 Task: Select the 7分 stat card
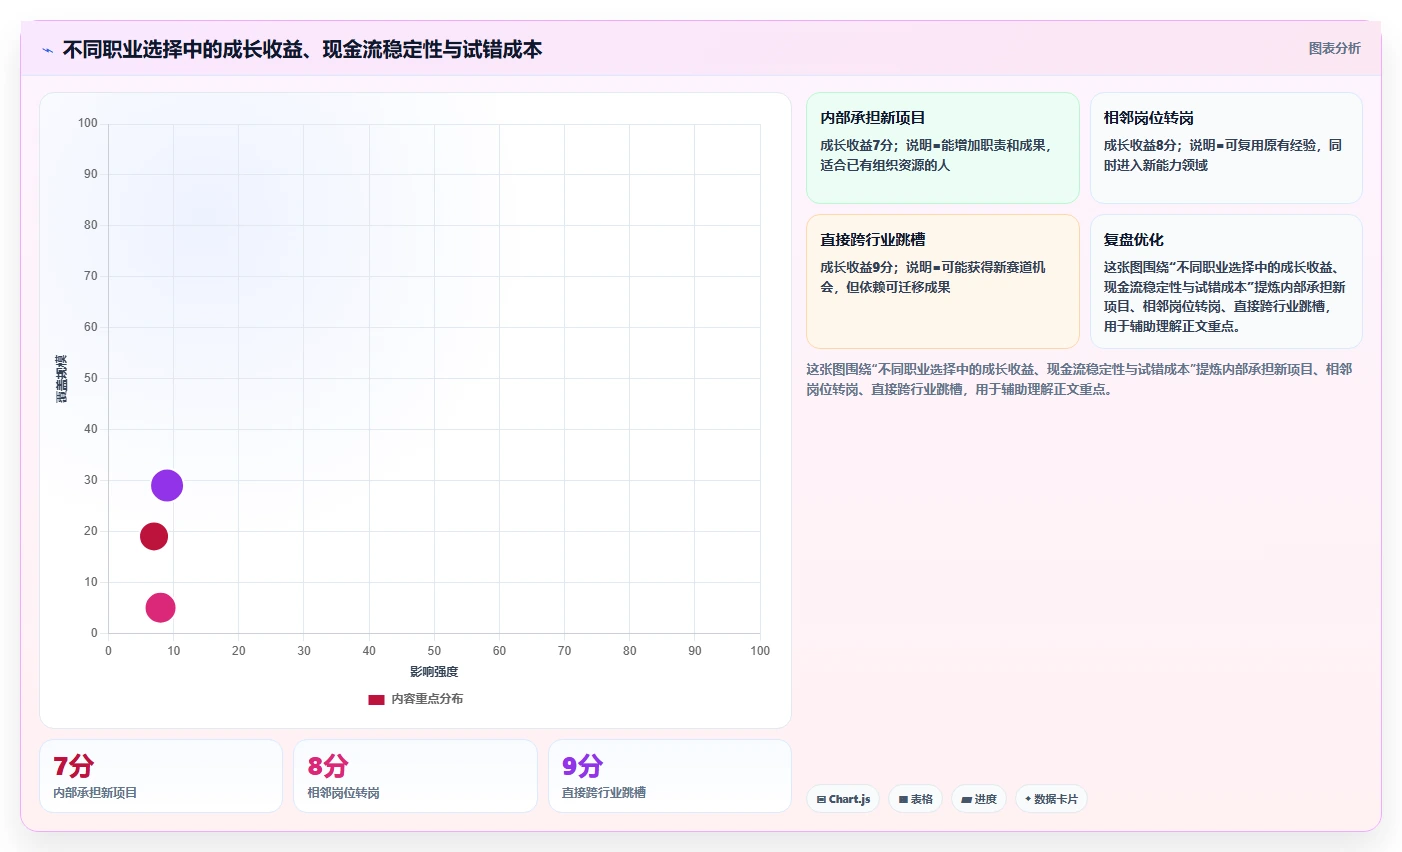161,776
